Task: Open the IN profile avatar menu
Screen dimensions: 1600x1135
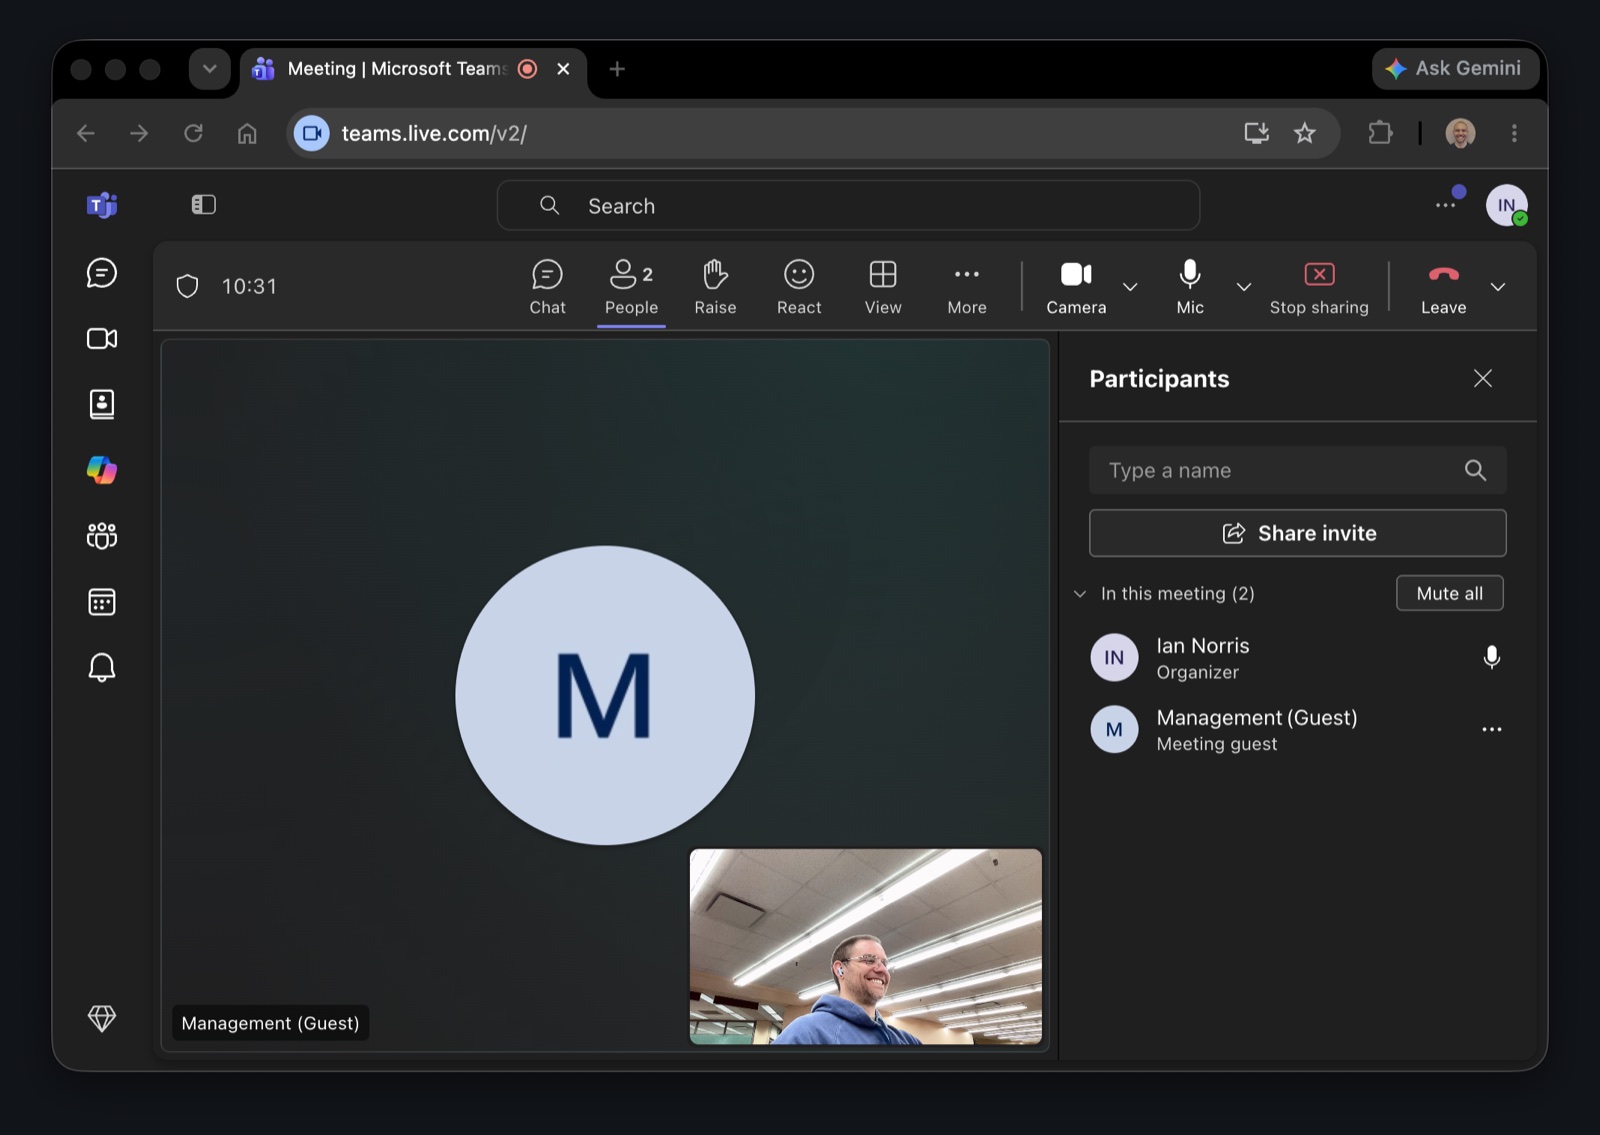Action: (x=1506, y=205)
